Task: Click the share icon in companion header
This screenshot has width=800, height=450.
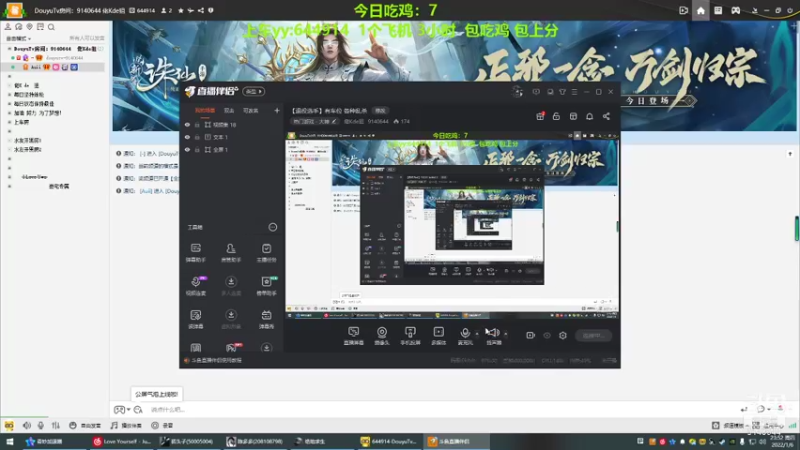Action: [606, 116]
